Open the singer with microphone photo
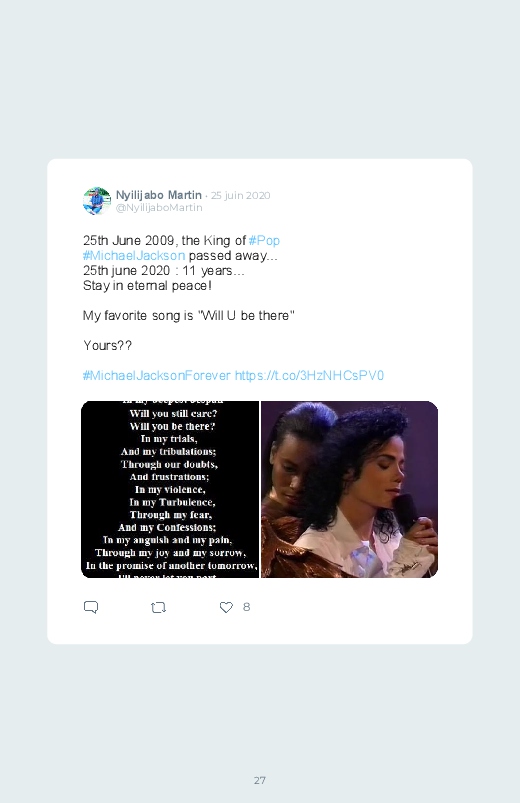This screenshot has width=520, height=803. click(x=349, y=490)
